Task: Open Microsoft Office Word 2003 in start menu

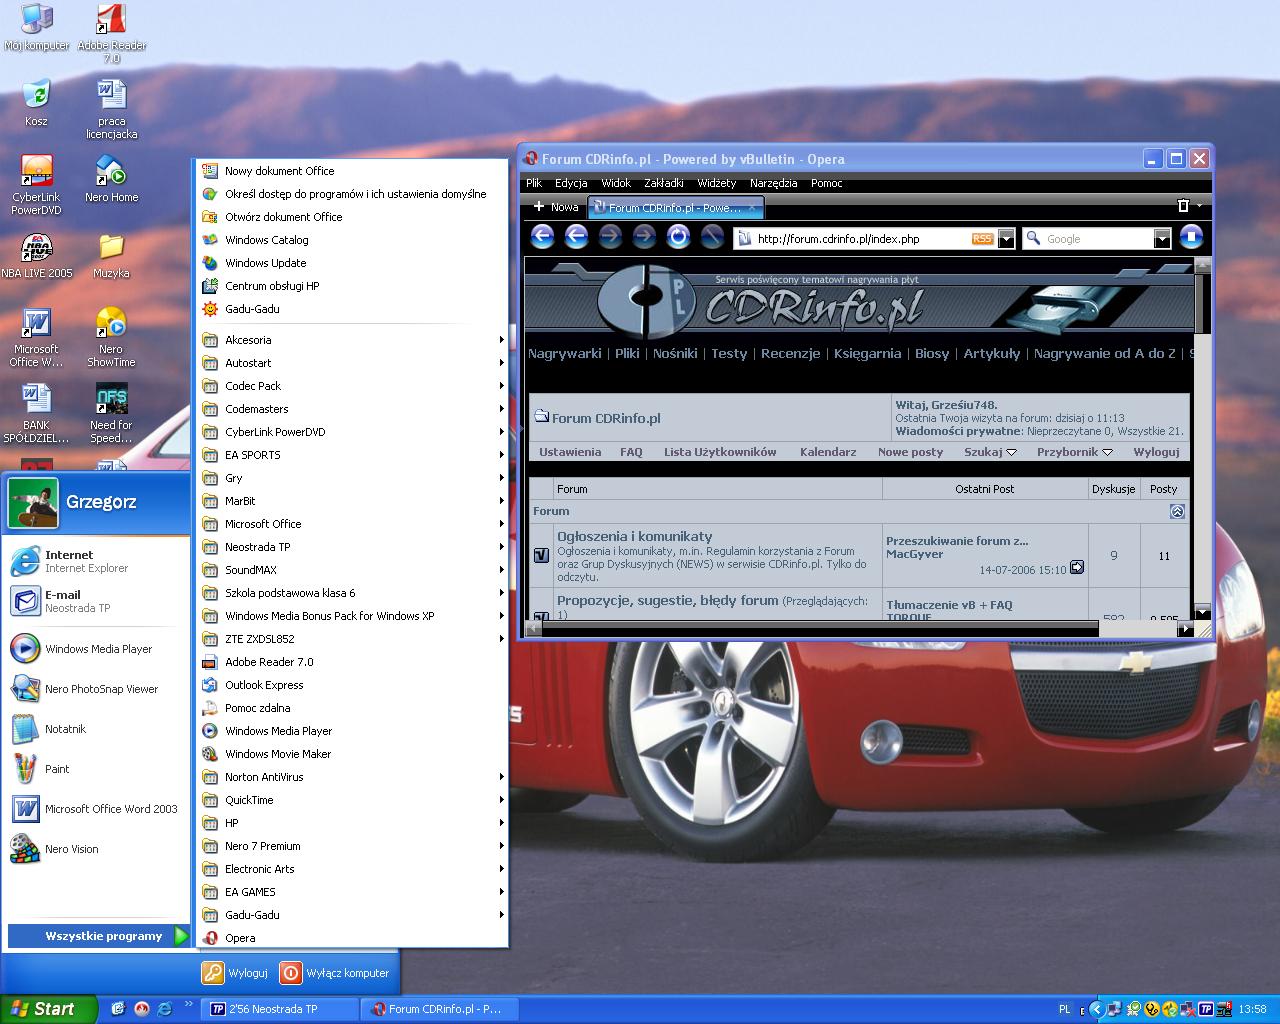Action: click(x=96, y=809)
